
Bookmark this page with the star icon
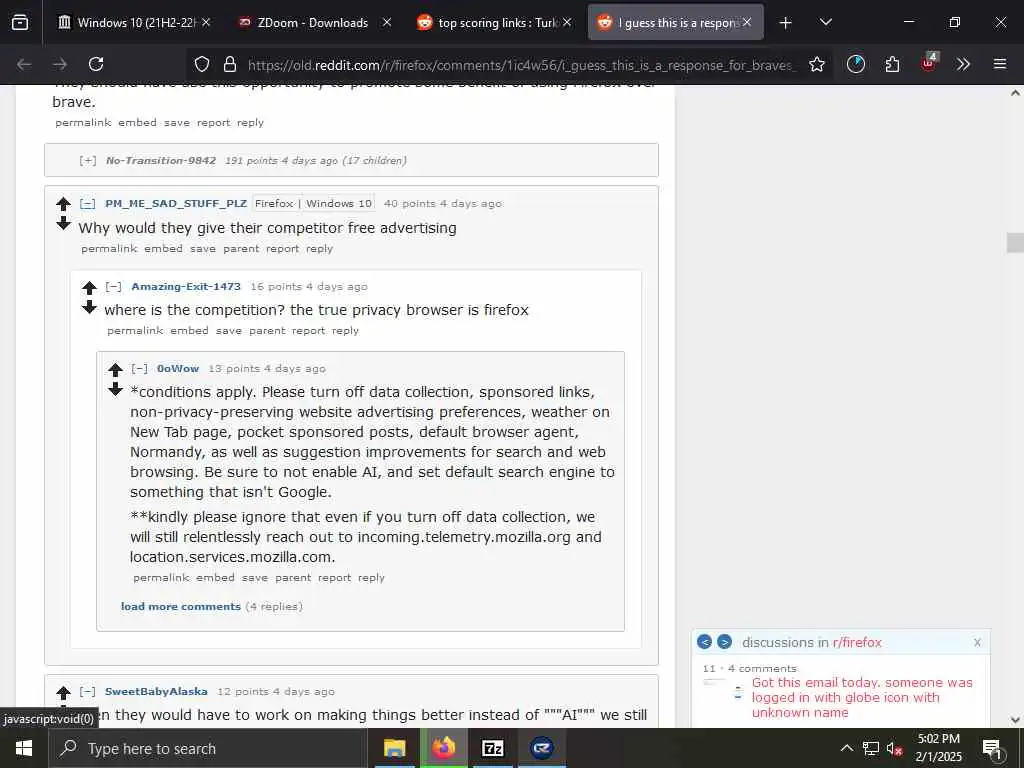coord(816,64)
